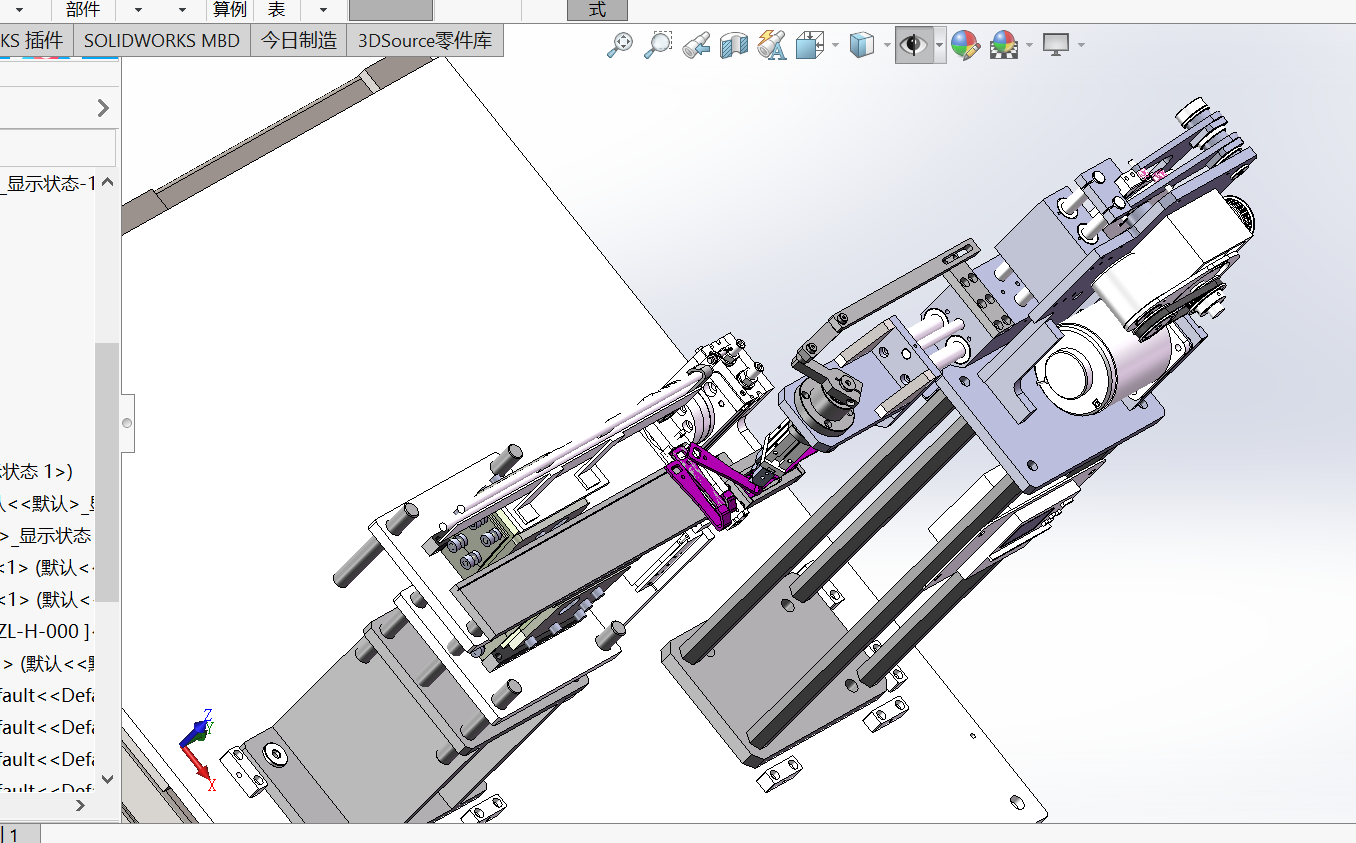Click the left panel collapse handle

pos(127,423)
